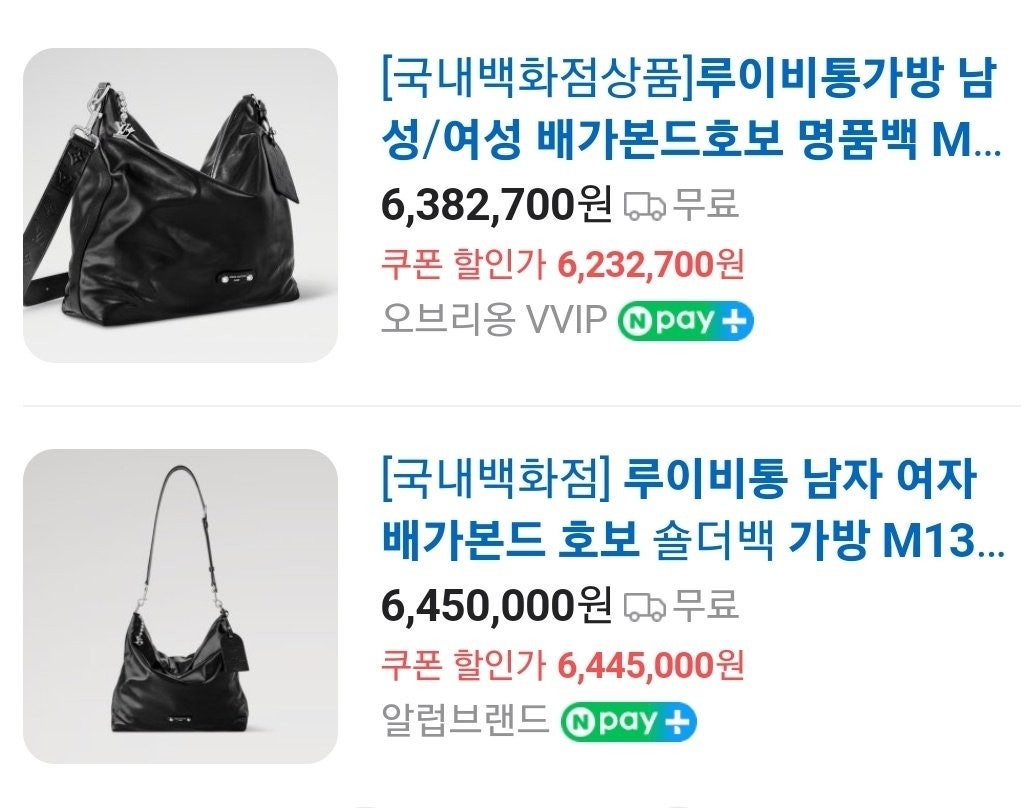The height and width of the screenshot is (808, 1036).
Task: Click the delivery truck icon on first listing
Action: coord(646,205)
